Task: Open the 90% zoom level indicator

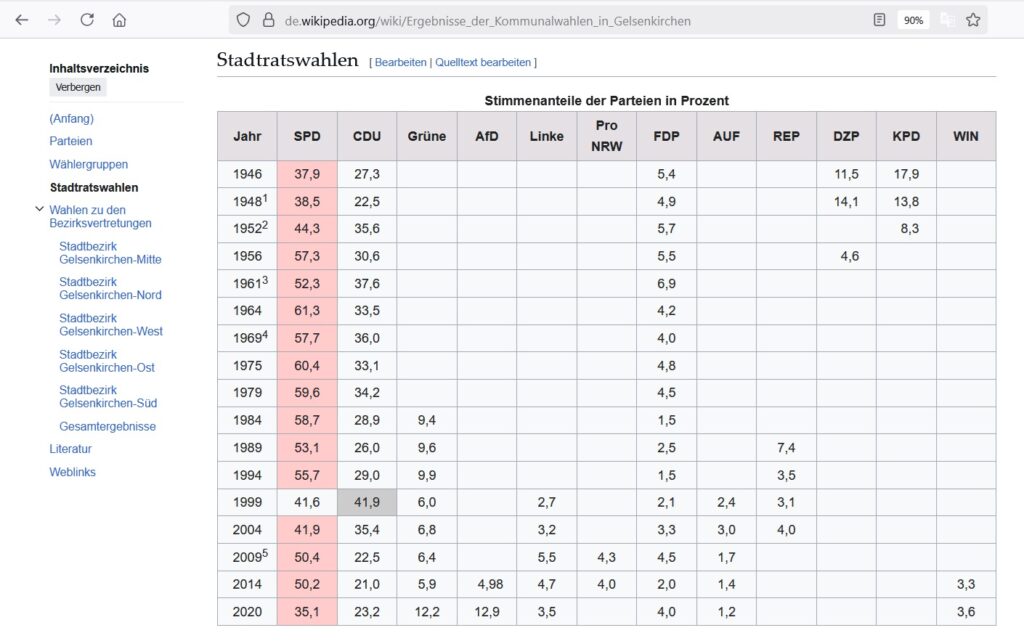Action: 912,20
